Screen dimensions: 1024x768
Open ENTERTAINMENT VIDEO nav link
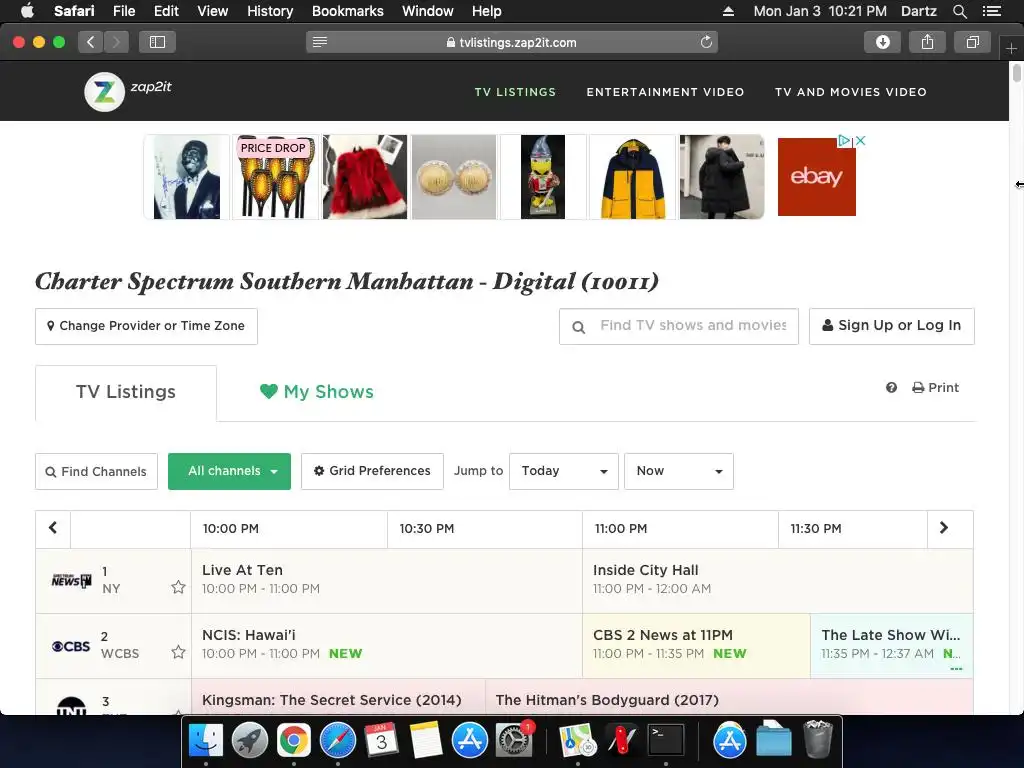[x=665, y=92]
